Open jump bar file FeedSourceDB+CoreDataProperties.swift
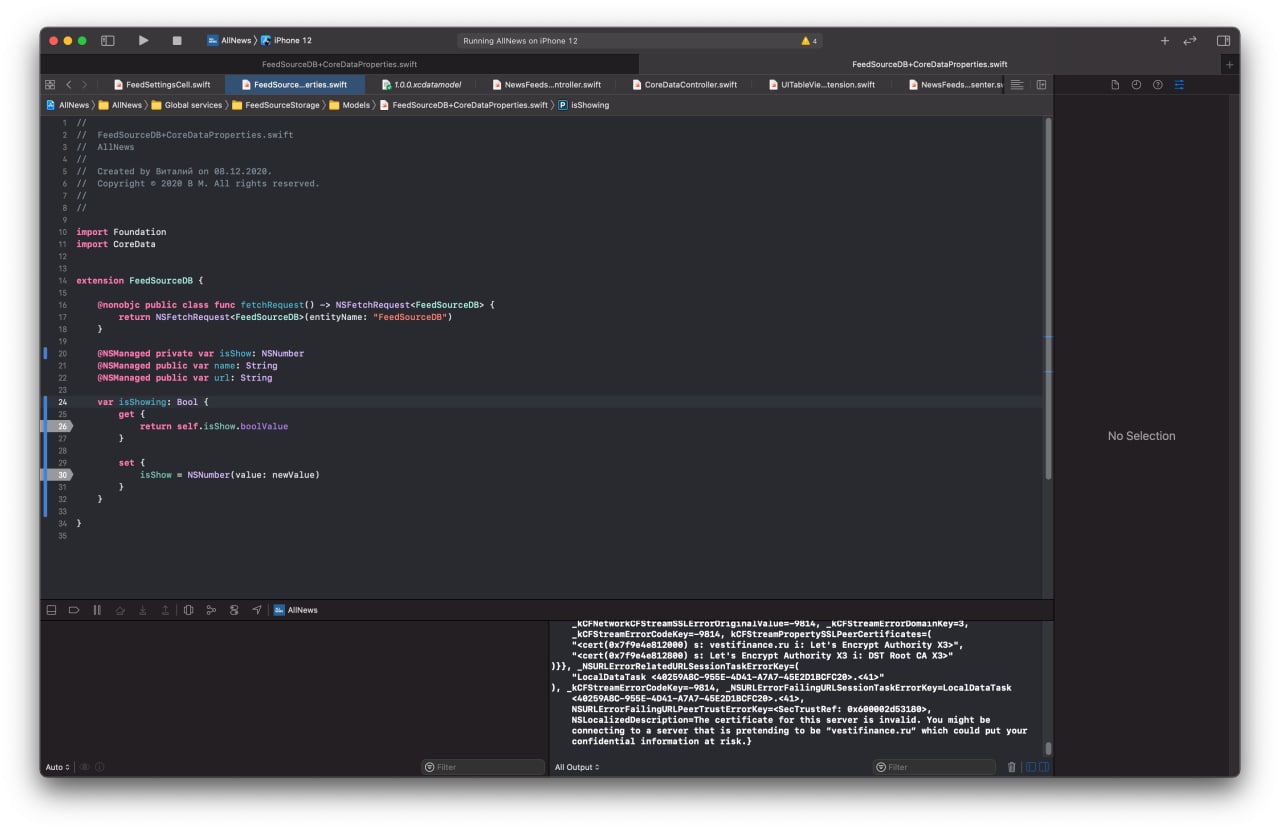1280x830 pixels. point(463,105)
